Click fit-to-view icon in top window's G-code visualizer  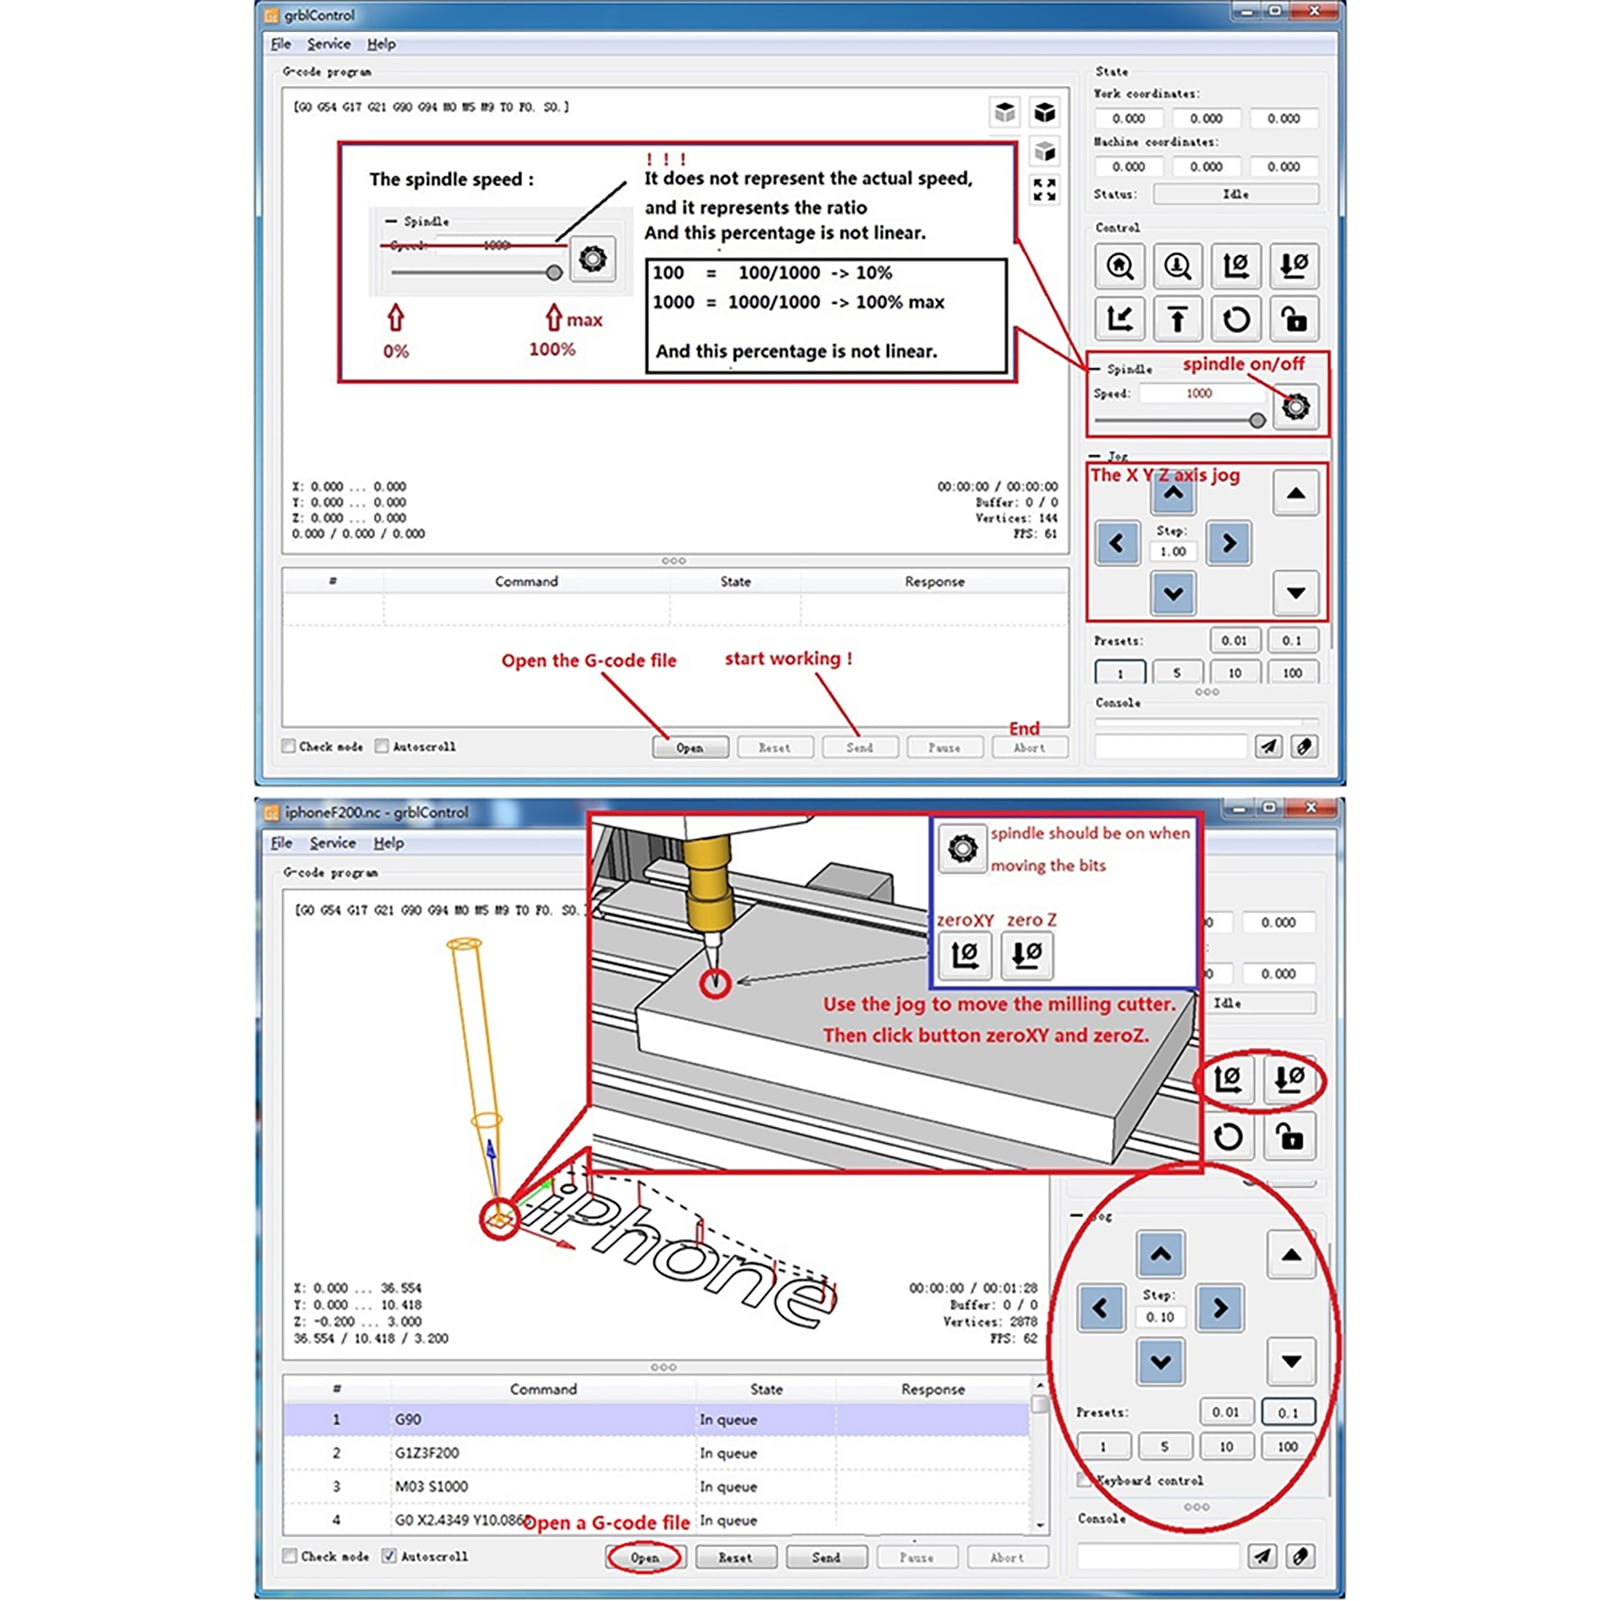(x=1044, y=189)
